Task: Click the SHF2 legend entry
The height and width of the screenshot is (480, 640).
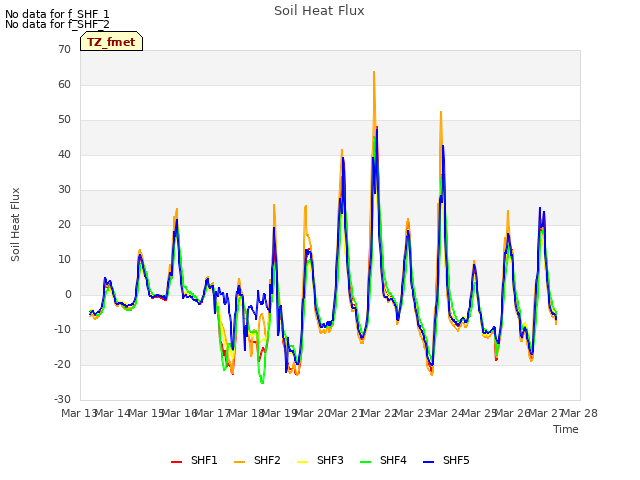Action: [257, 460]
